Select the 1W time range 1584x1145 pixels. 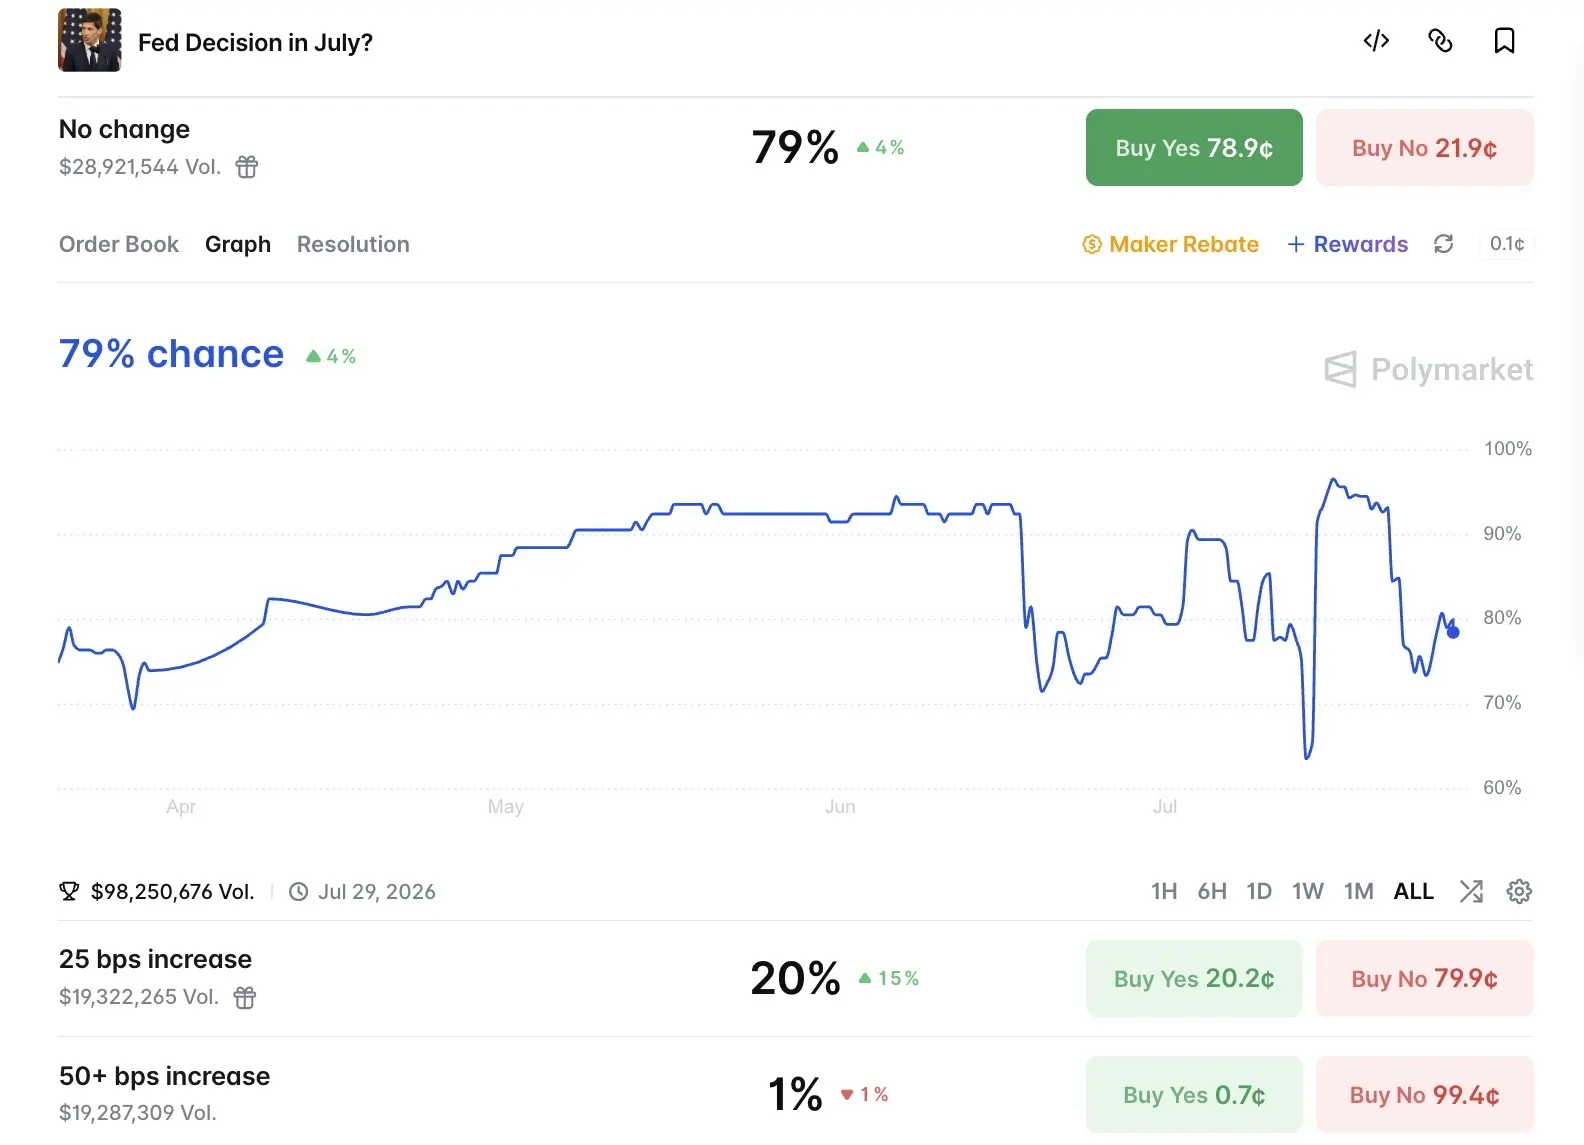pyautogui.click(x=1307, y=891)
